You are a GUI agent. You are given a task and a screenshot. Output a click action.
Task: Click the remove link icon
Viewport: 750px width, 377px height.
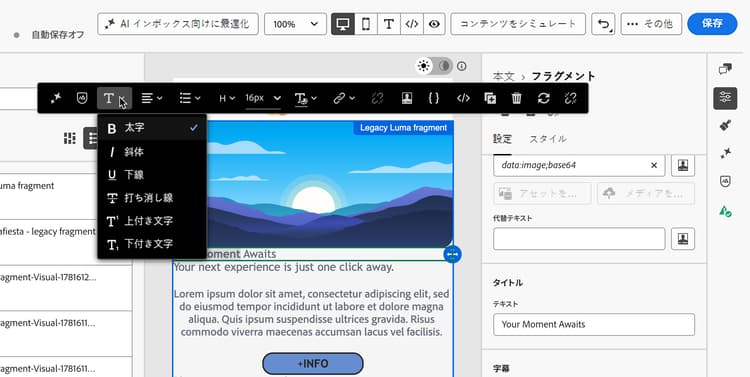(x=377, y=98)
